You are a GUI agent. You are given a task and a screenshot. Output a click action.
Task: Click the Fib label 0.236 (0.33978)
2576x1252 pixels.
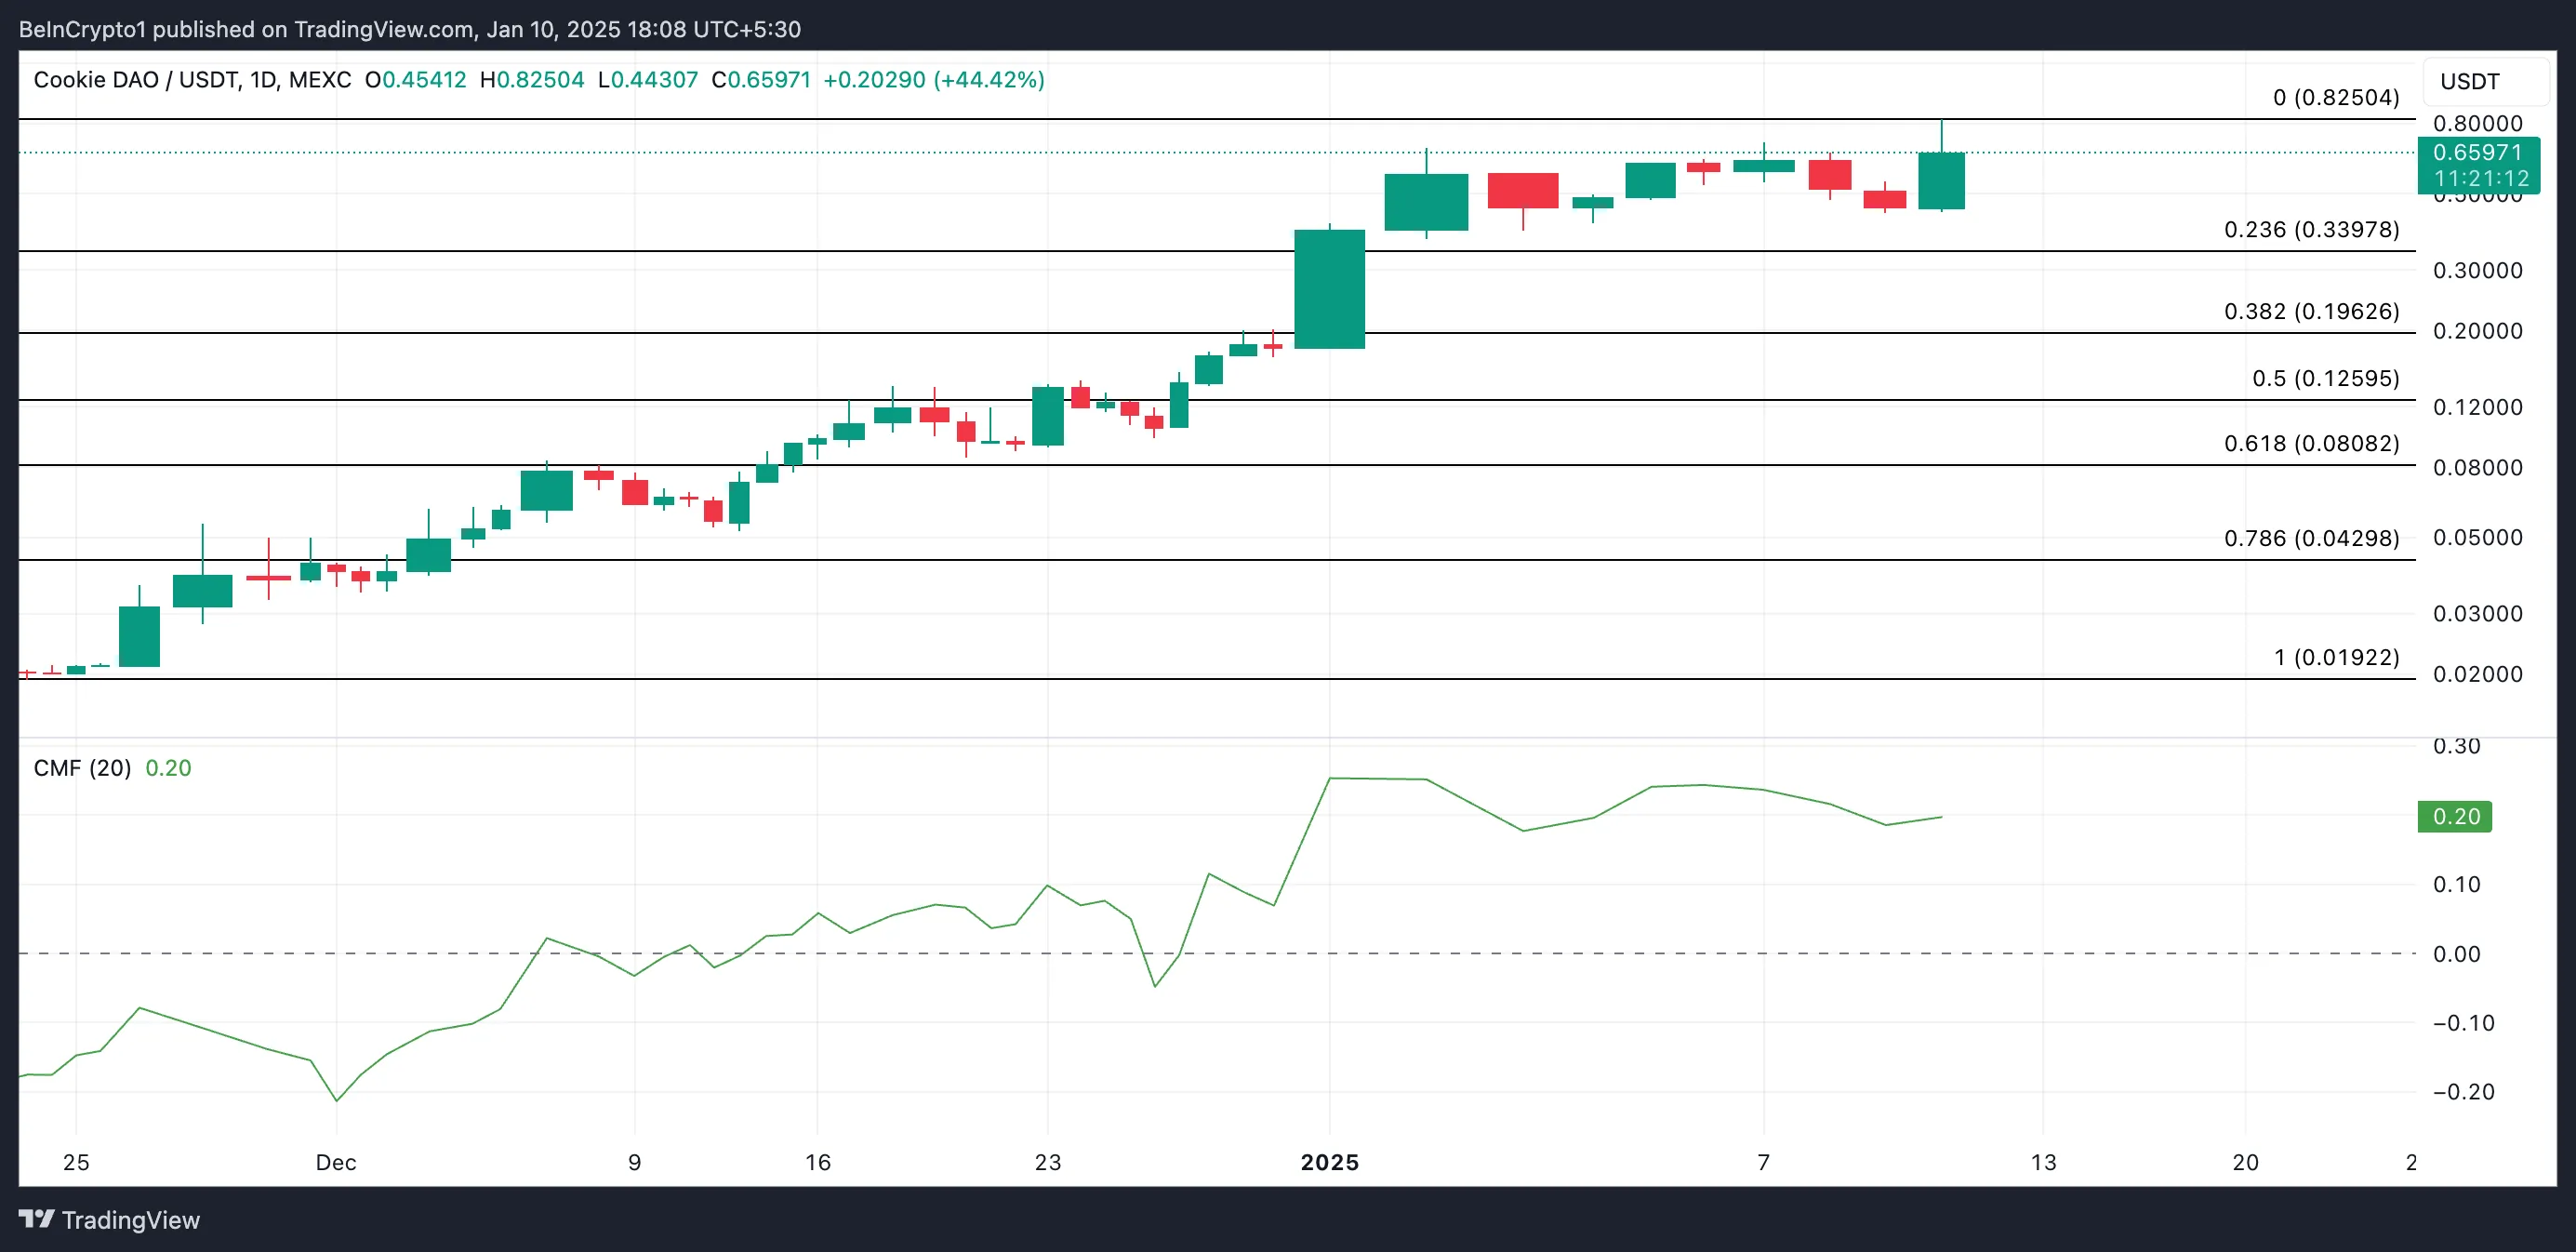click(2312, 230)
